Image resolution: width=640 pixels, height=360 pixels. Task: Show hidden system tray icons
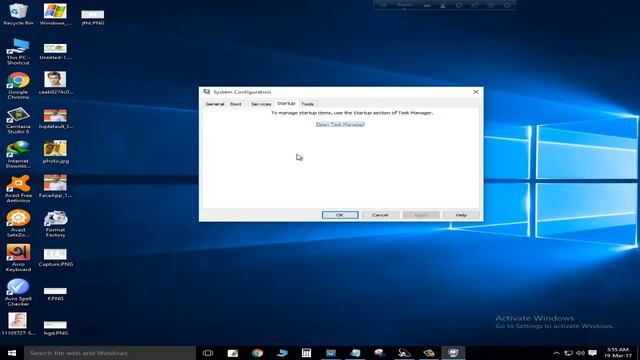point(556,353)
